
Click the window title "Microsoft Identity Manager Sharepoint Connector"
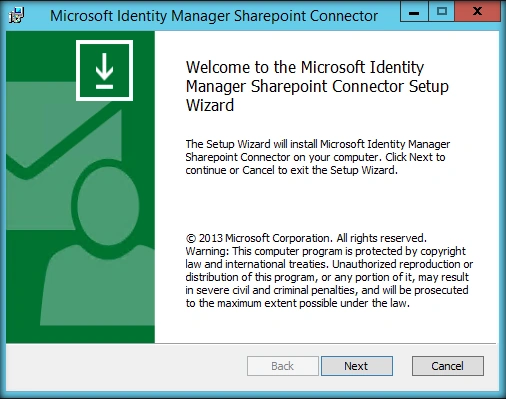point(214,16)
